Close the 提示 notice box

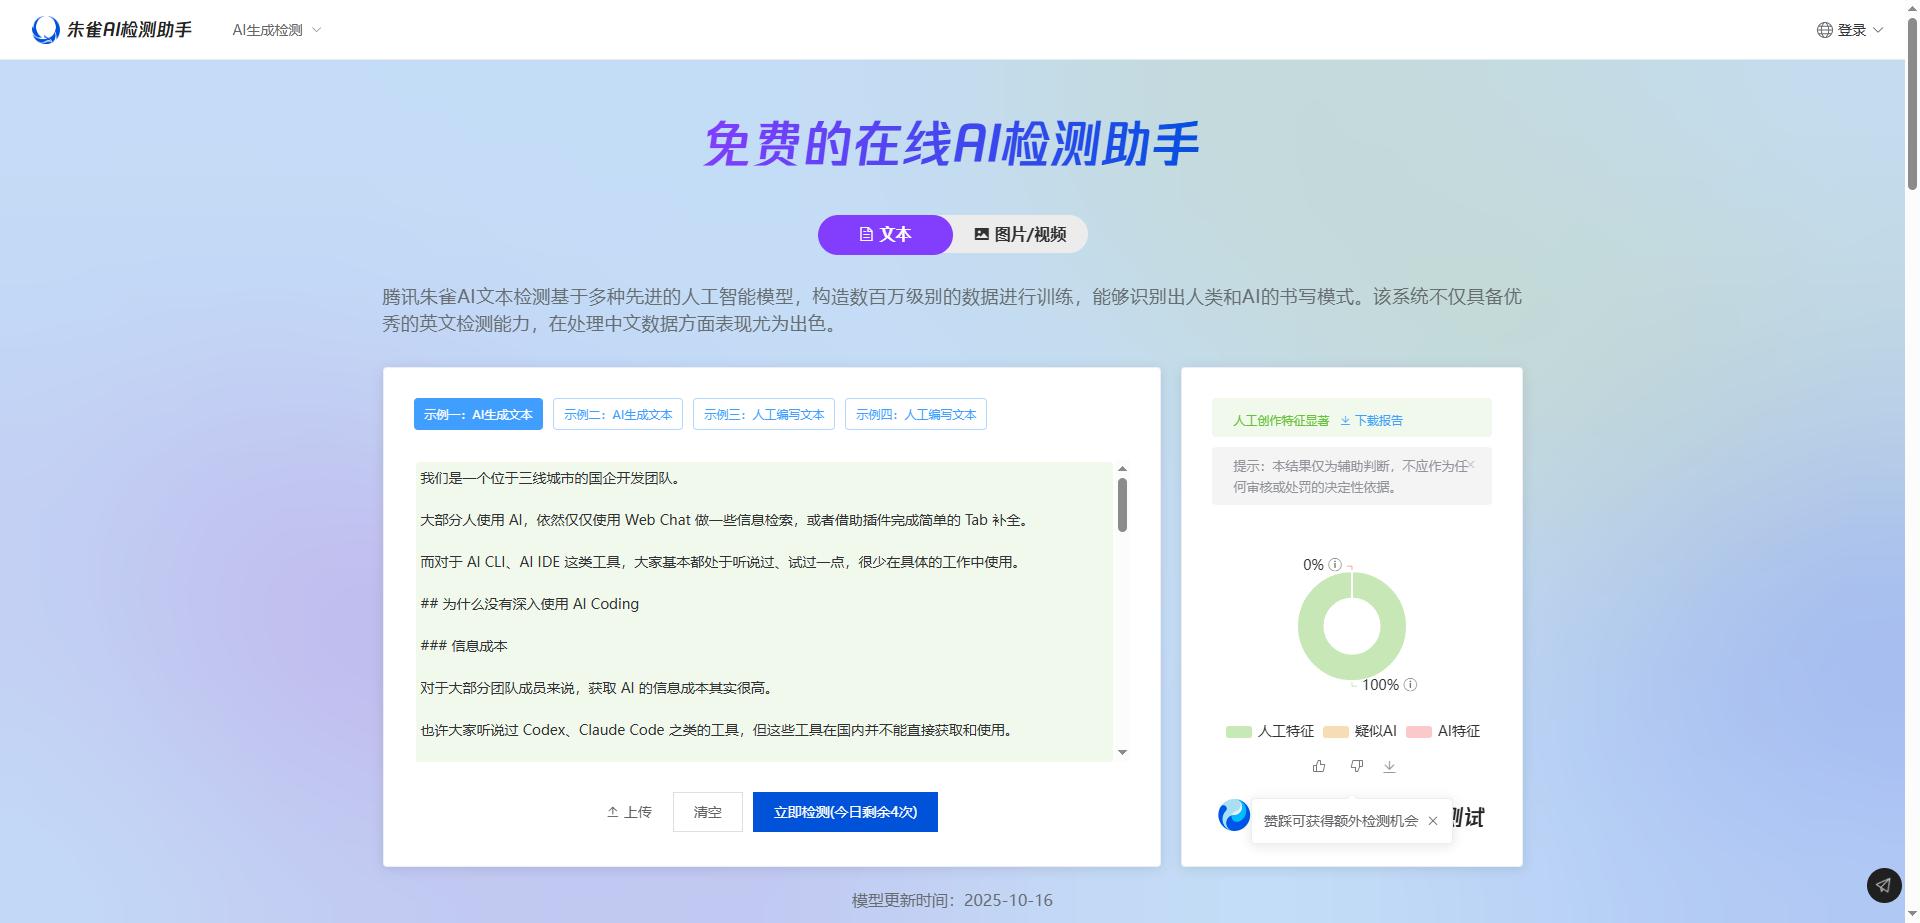1472,464
